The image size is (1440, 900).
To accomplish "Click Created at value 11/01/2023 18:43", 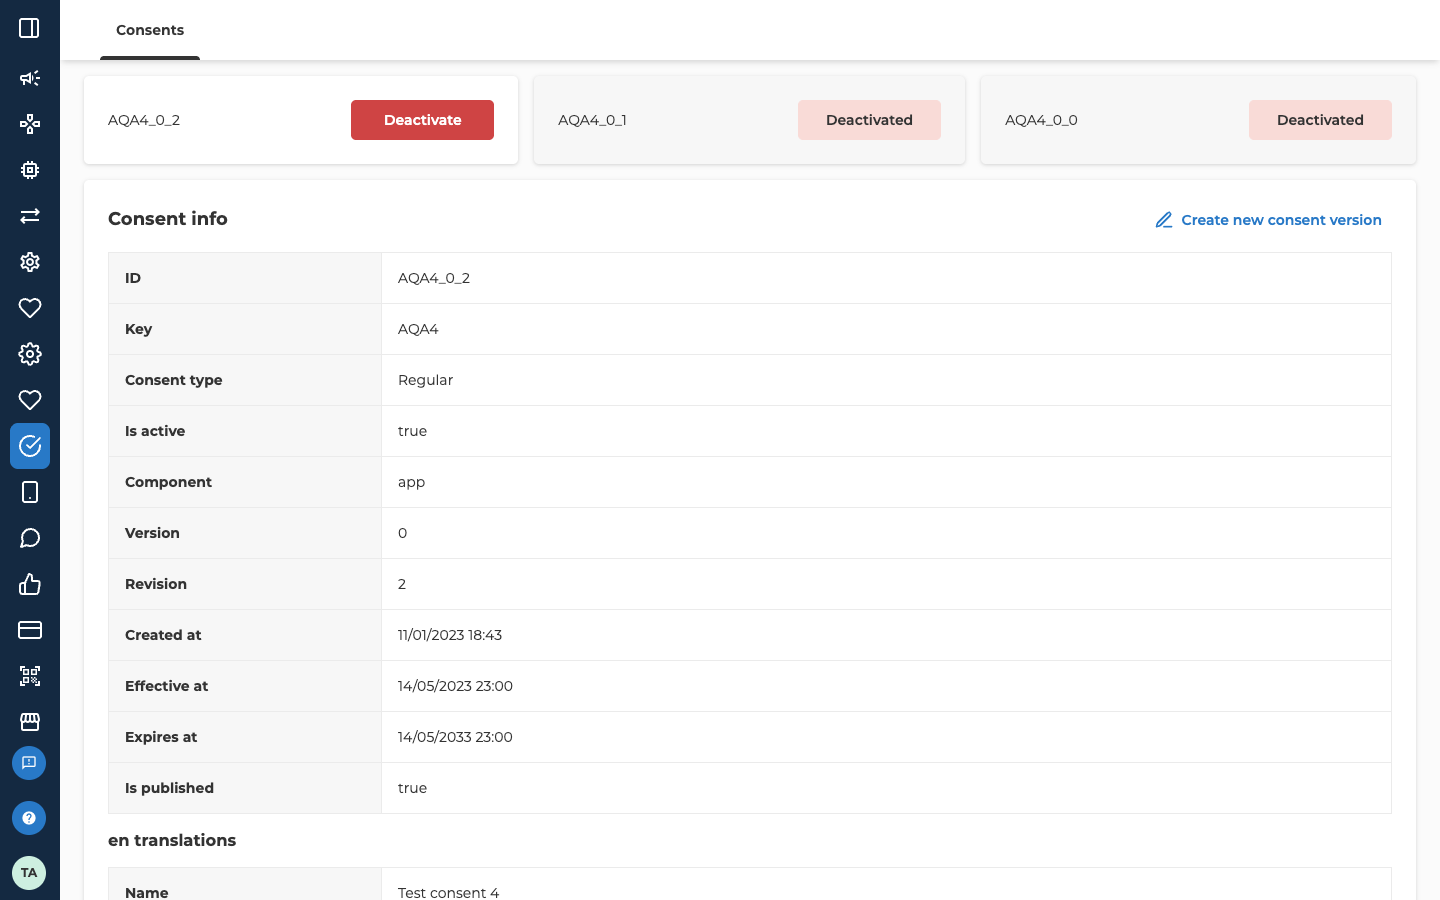I will (450, 635).
